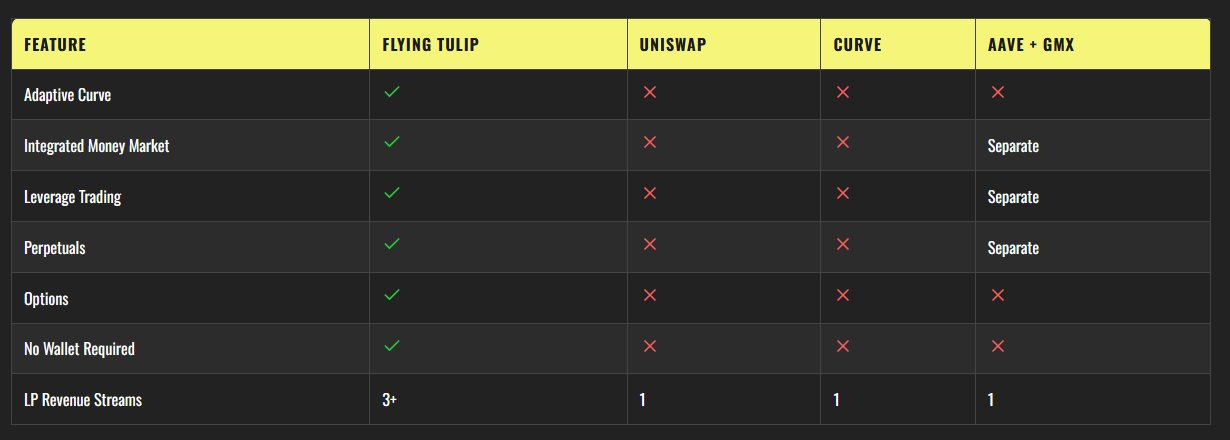Click the Curve Leverage Trading red cross
1230x440 pixels.
click(843, 194)
